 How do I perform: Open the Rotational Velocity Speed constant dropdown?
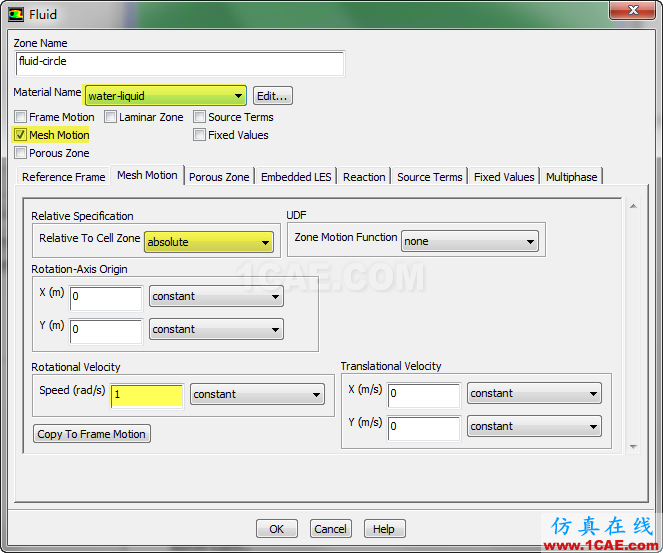click(257, 395)
